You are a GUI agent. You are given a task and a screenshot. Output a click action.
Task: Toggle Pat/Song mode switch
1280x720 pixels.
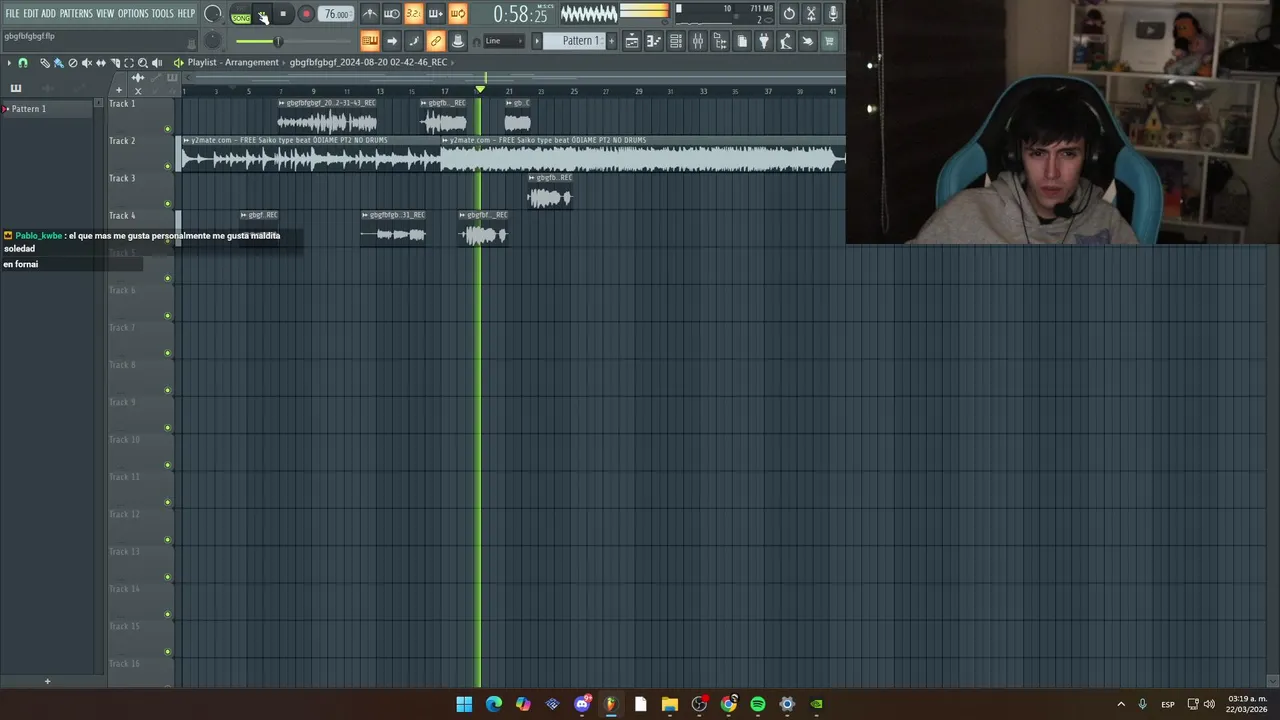[241, 14]
